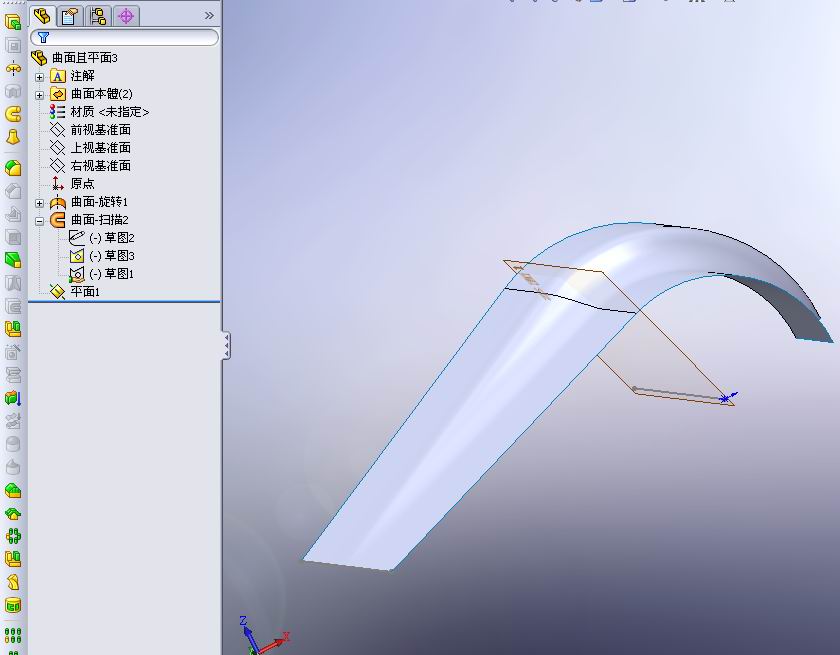Click the green block with blue down arrow icon
The width and height of the screenshot is (840, 655).
(x=13, y=398)
